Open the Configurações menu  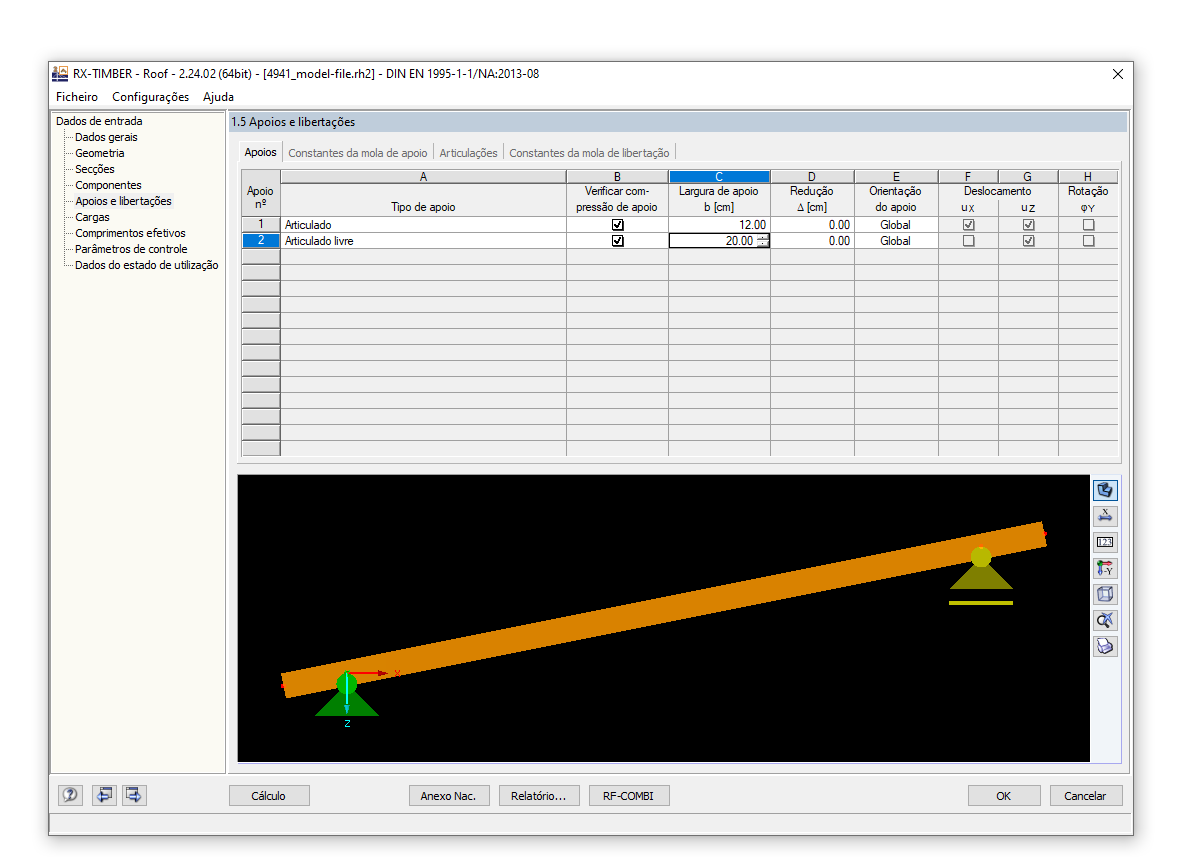[150, 97]
